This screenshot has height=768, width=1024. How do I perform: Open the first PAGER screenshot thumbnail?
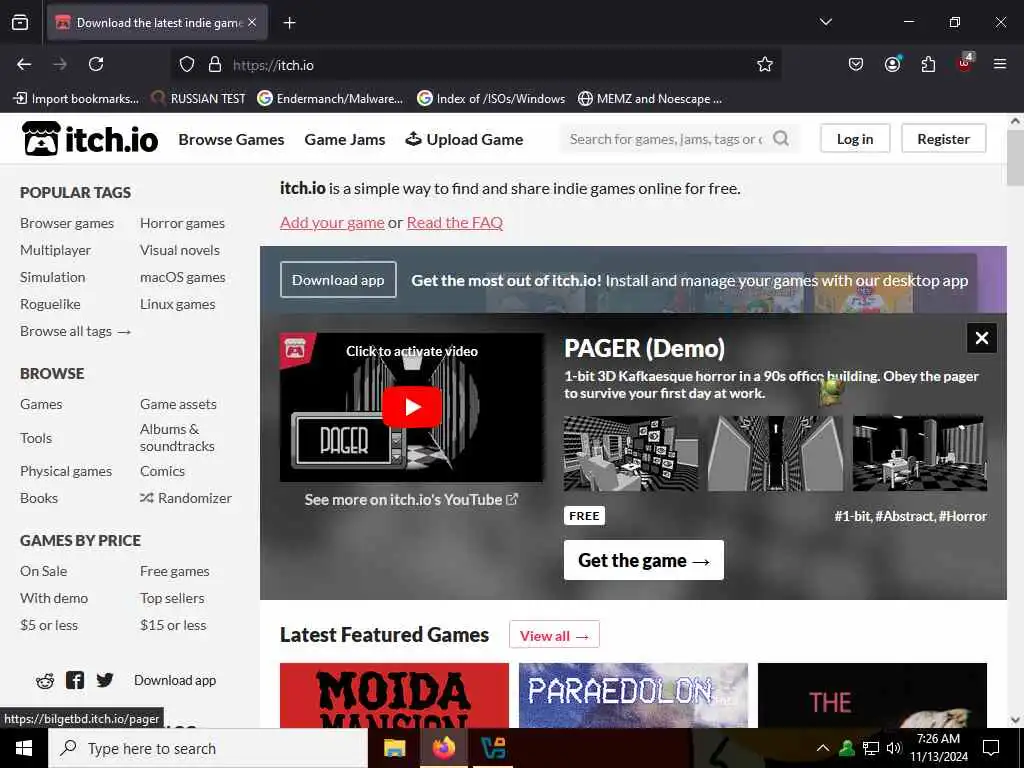(631, 453)
